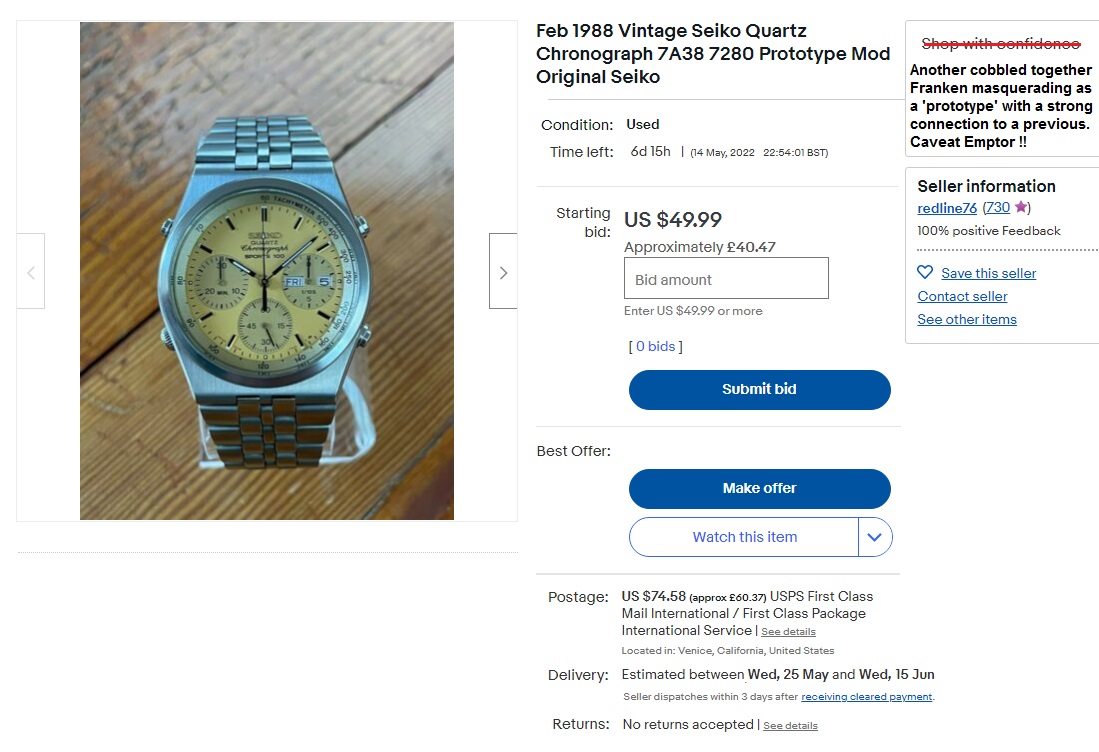Click the purple star next to the feedback score
Viewport: 1099px width, 752px height.
(1021, 207)
